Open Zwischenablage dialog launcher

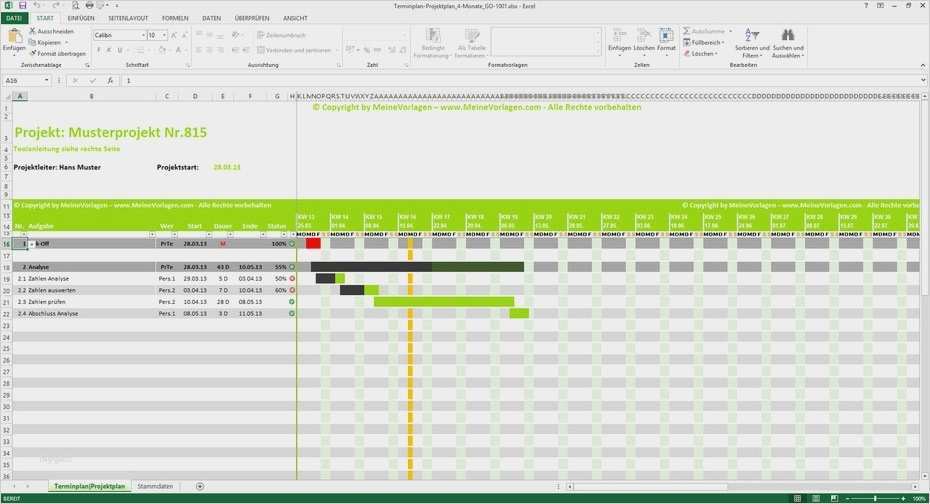pyautogui.click(x=87, y=65)
